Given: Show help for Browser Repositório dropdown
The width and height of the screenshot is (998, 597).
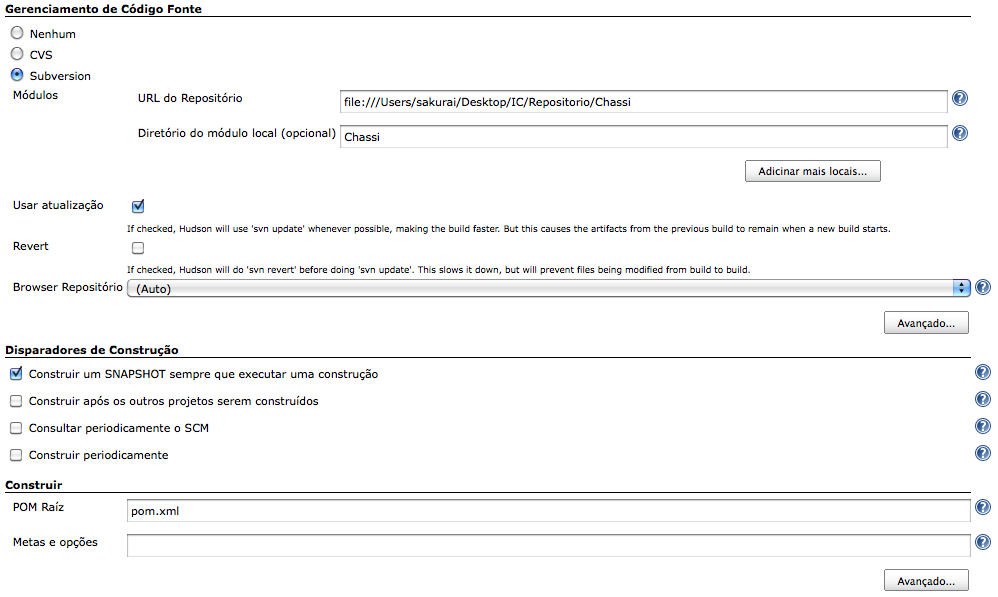Looking at the screenshot, I should 983,288.
